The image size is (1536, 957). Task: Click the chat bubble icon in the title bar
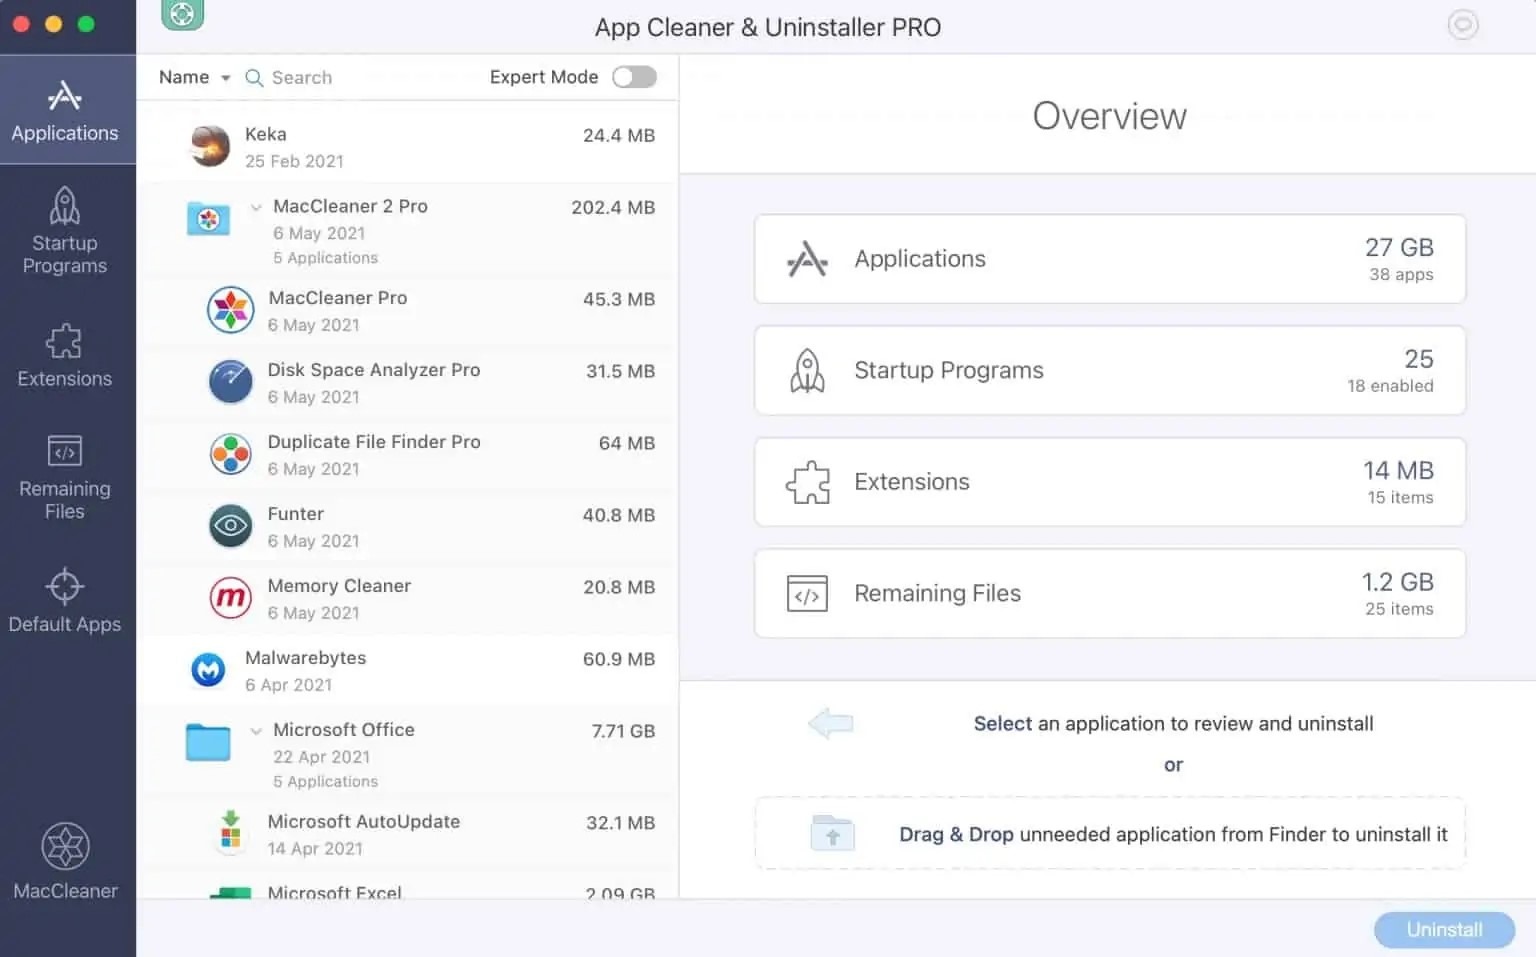[1463, 25]
